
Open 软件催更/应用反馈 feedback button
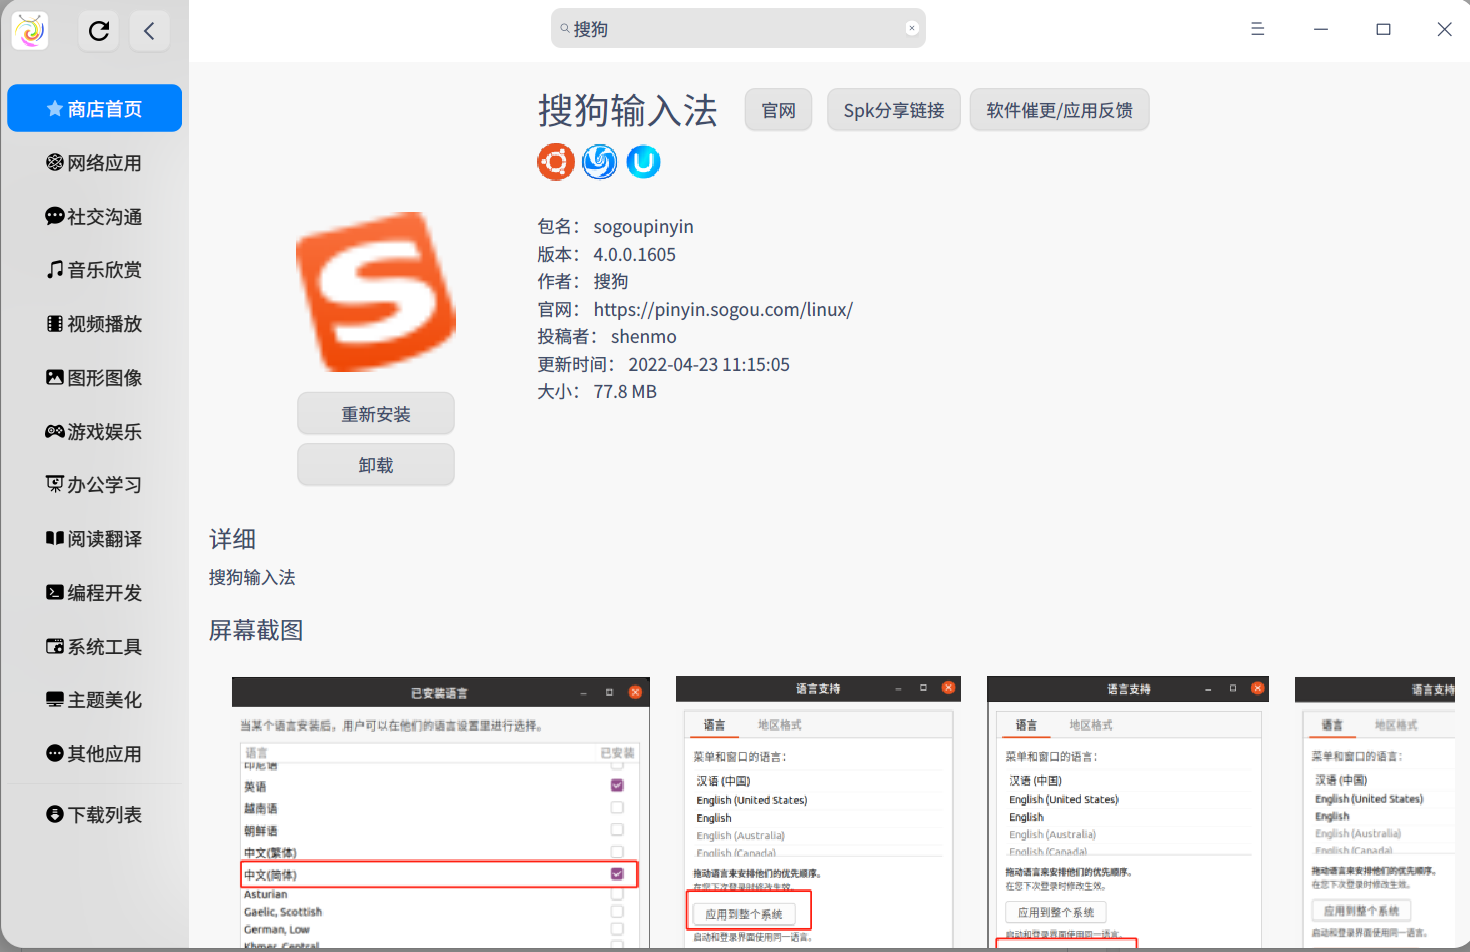point(1060,110)
